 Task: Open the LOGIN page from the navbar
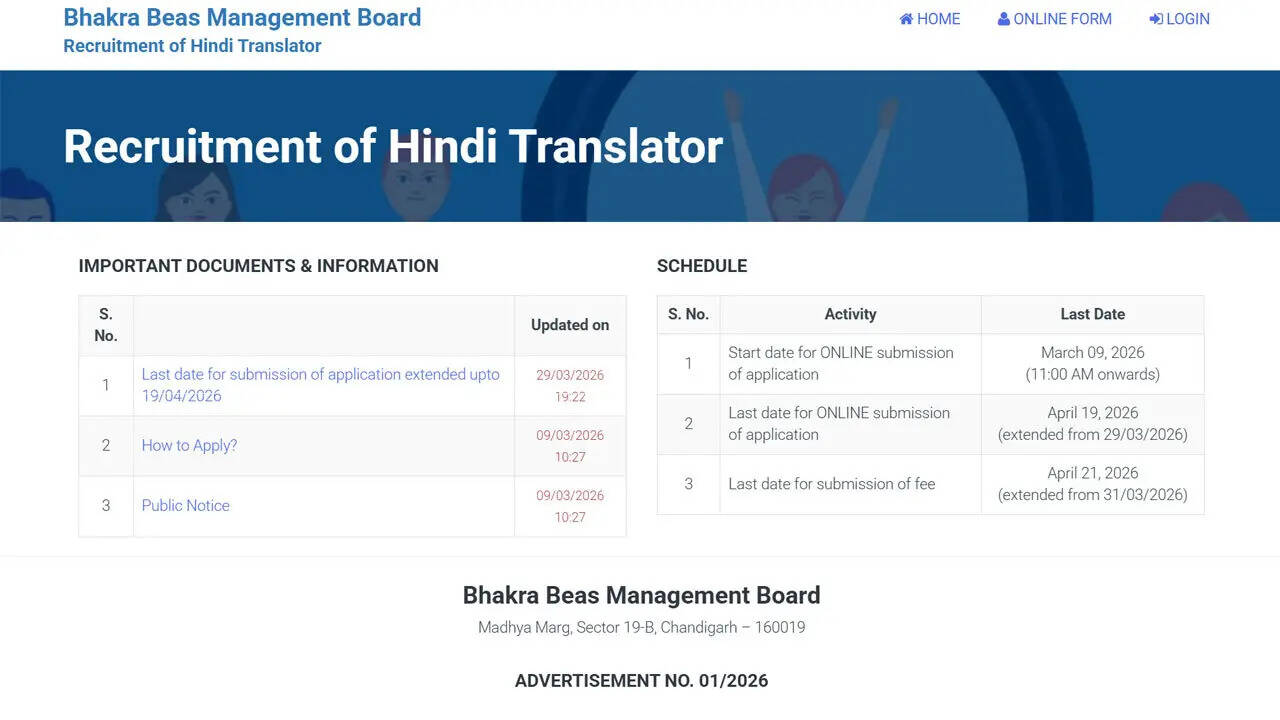coord(1187,19)
